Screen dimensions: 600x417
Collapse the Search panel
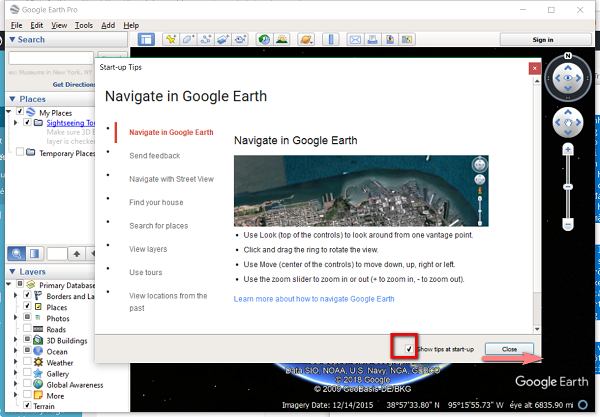[x=12, y=39]
